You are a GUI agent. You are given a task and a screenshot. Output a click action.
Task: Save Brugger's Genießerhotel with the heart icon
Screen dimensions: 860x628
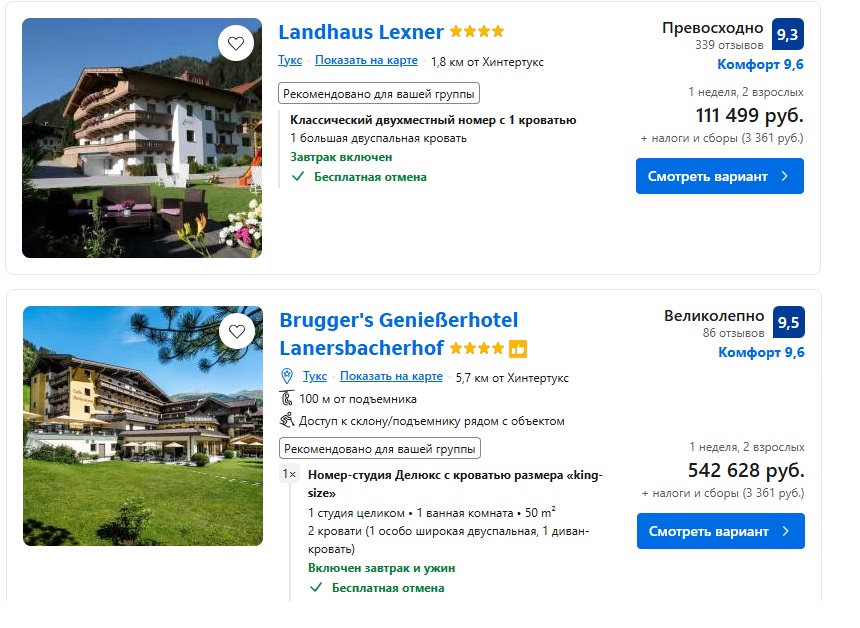pos(237,331)
